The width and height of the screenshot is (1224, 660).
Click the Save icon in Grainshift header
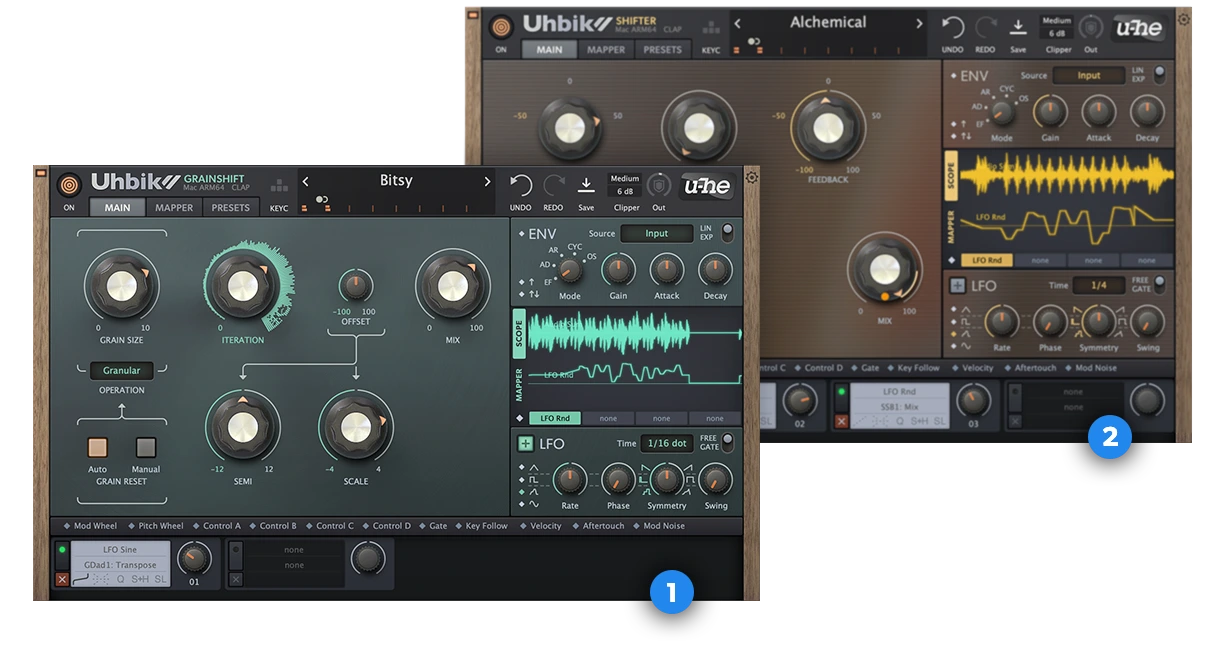[x=586, y=186]
